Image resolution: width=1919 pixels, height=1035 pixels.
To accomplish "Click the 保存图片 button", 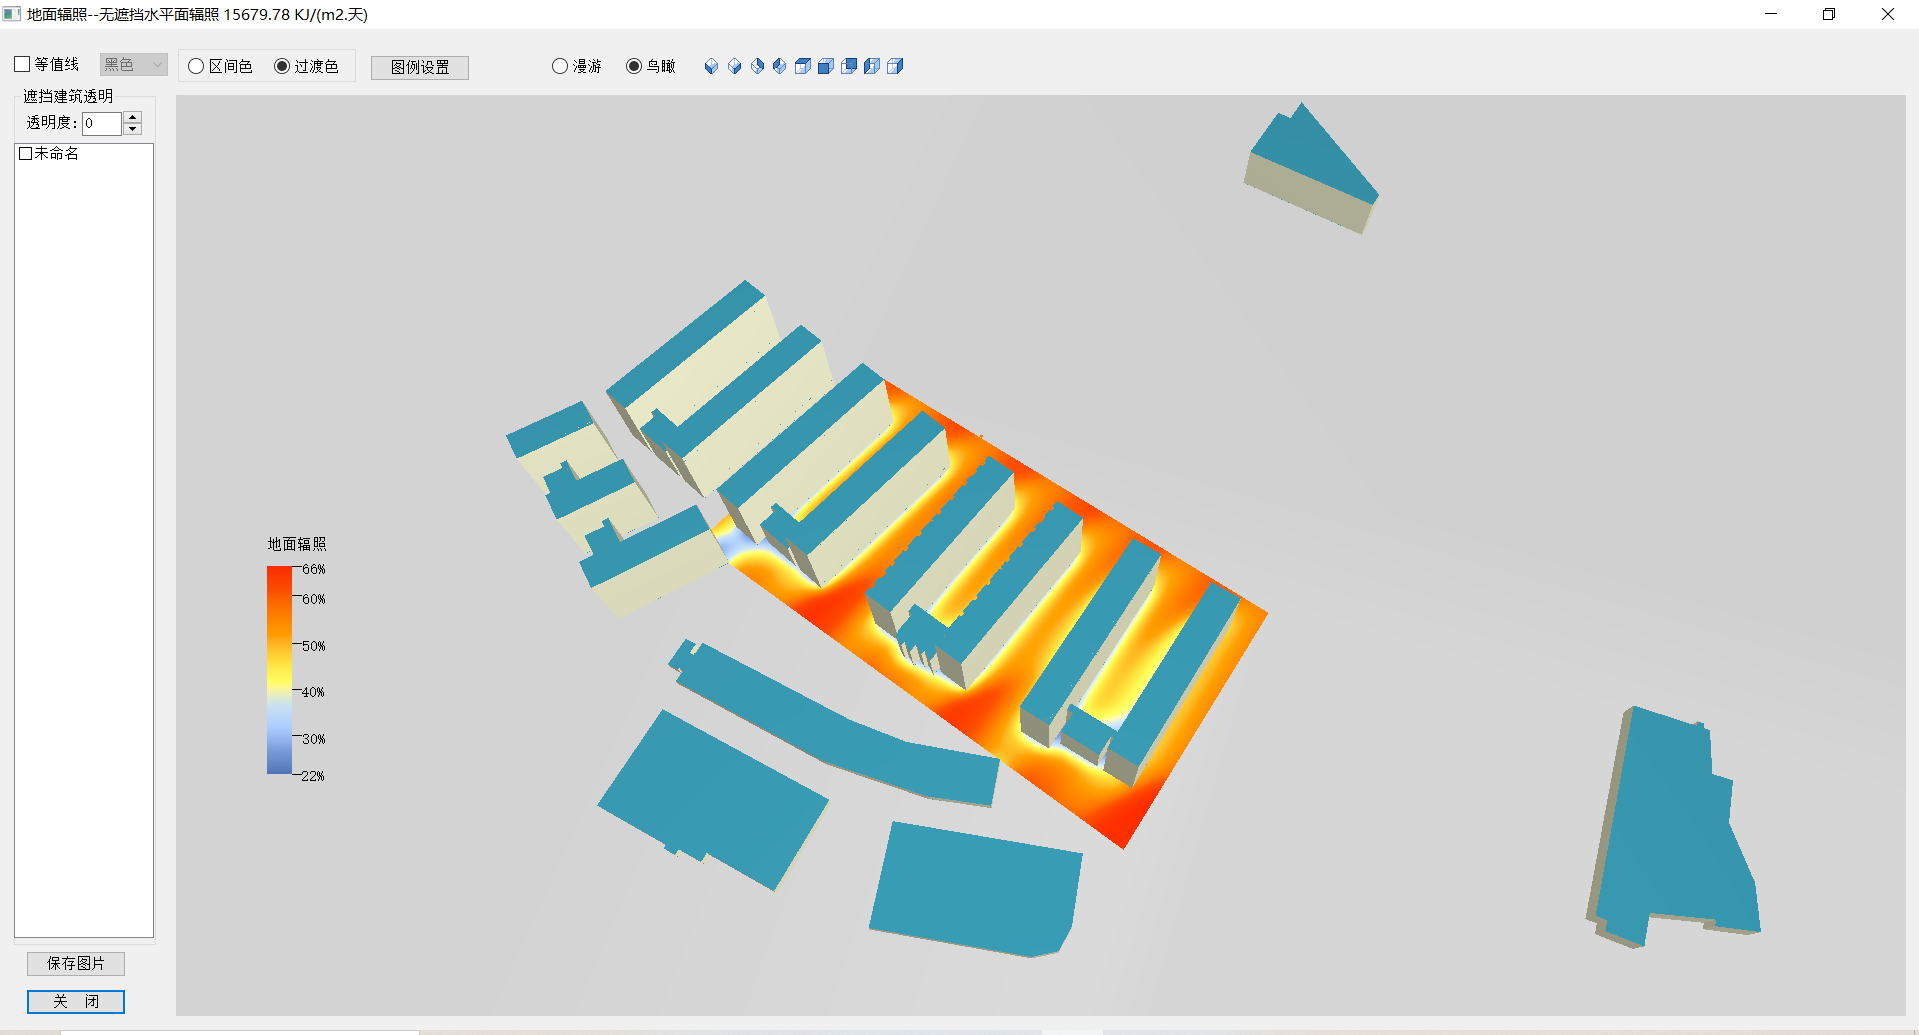I will pos(76,963).
